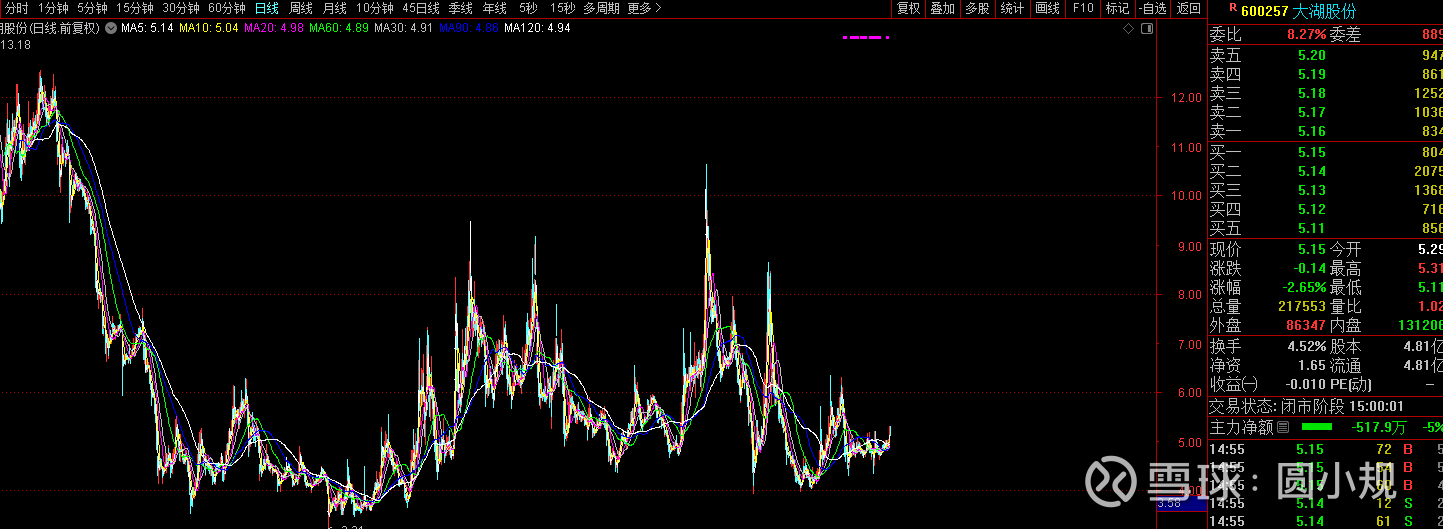Click 买四 price 5.12

(x=1312, y=209)
